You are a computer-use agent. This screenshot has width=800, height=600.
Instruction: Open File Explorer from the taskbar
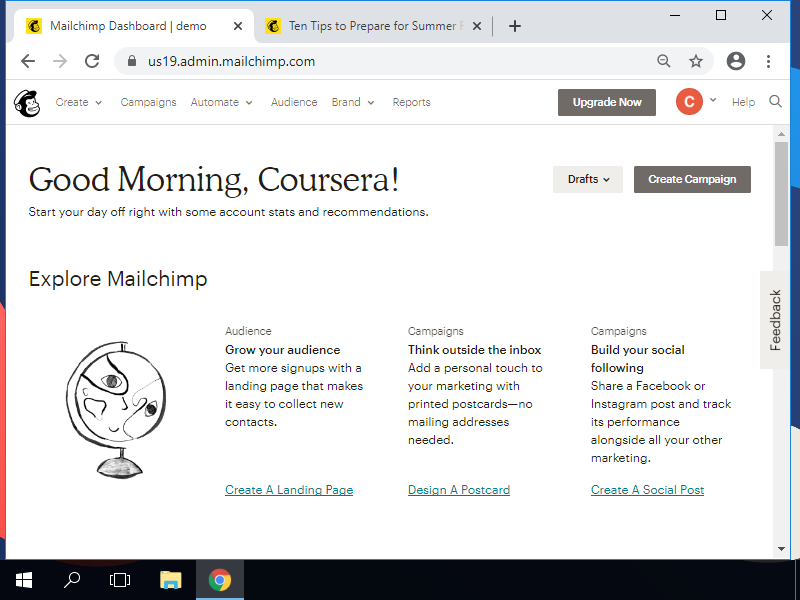coord(170,580)
